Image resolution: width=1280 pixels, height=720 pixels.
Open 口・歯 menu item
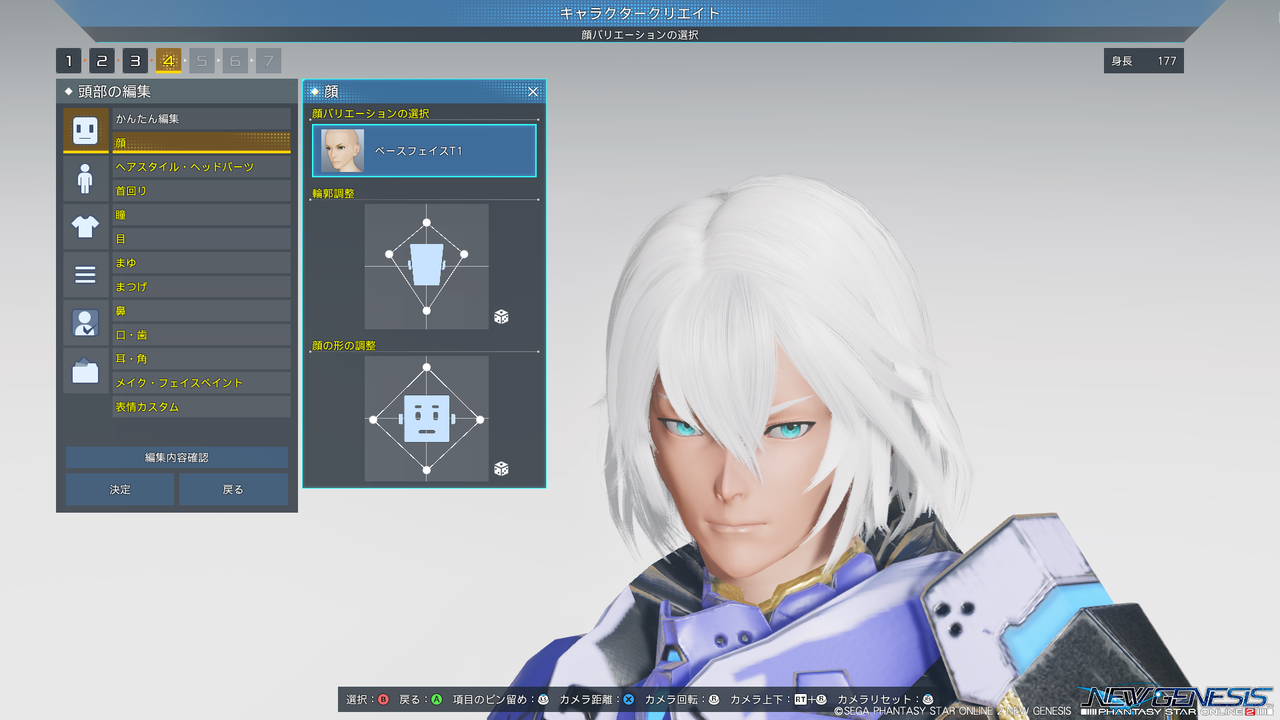[201, 335]
